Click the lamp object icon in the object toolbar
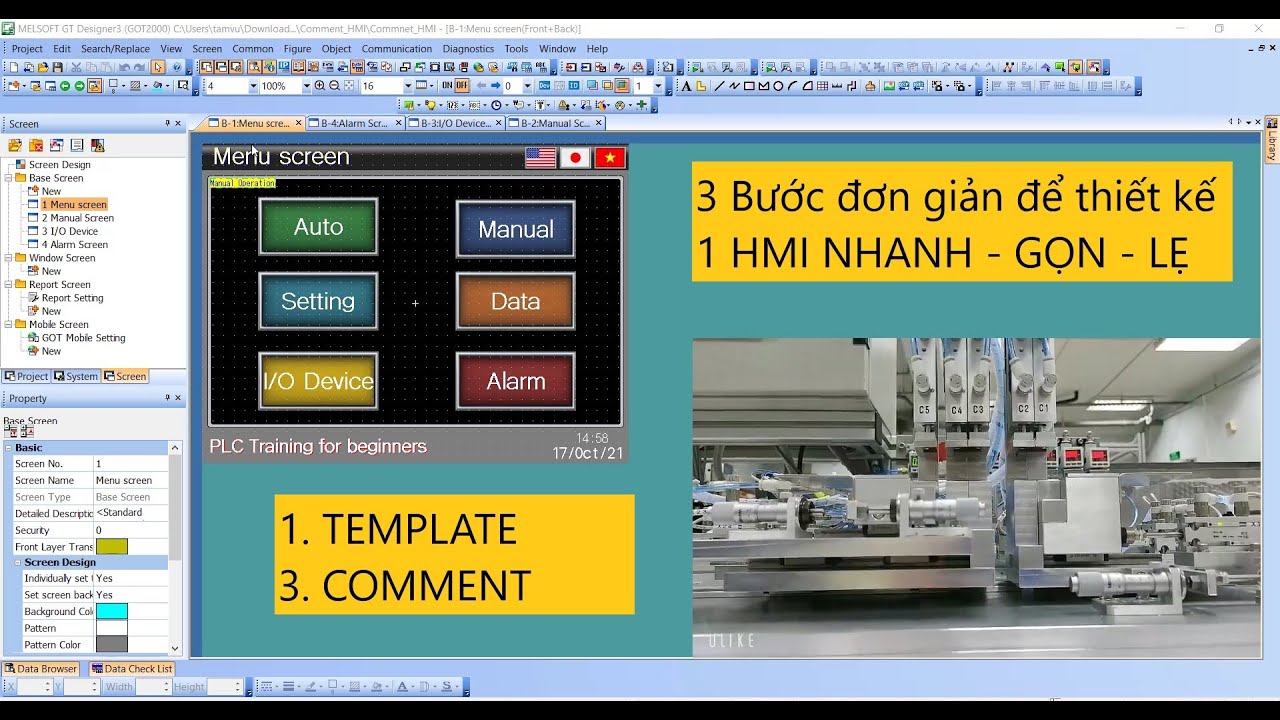Viewport: 1280px width, 720px height. pos(431,105)
